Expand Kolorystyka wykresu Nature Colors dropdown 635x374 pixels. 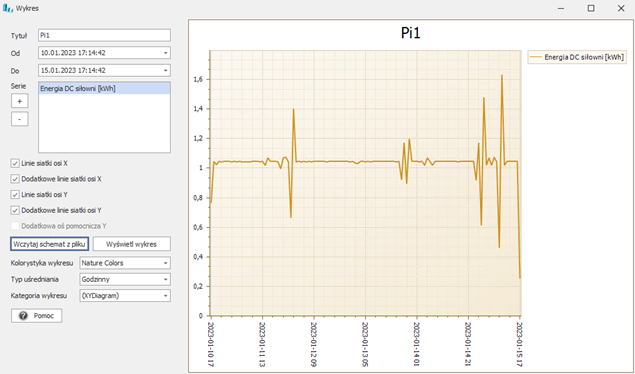coord(165,263)
